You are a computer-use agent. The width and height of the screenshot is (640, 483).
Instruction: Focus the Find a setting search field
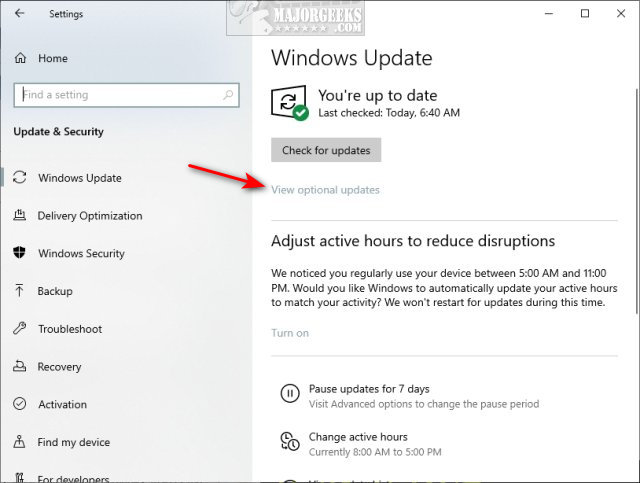pos(127,95)
